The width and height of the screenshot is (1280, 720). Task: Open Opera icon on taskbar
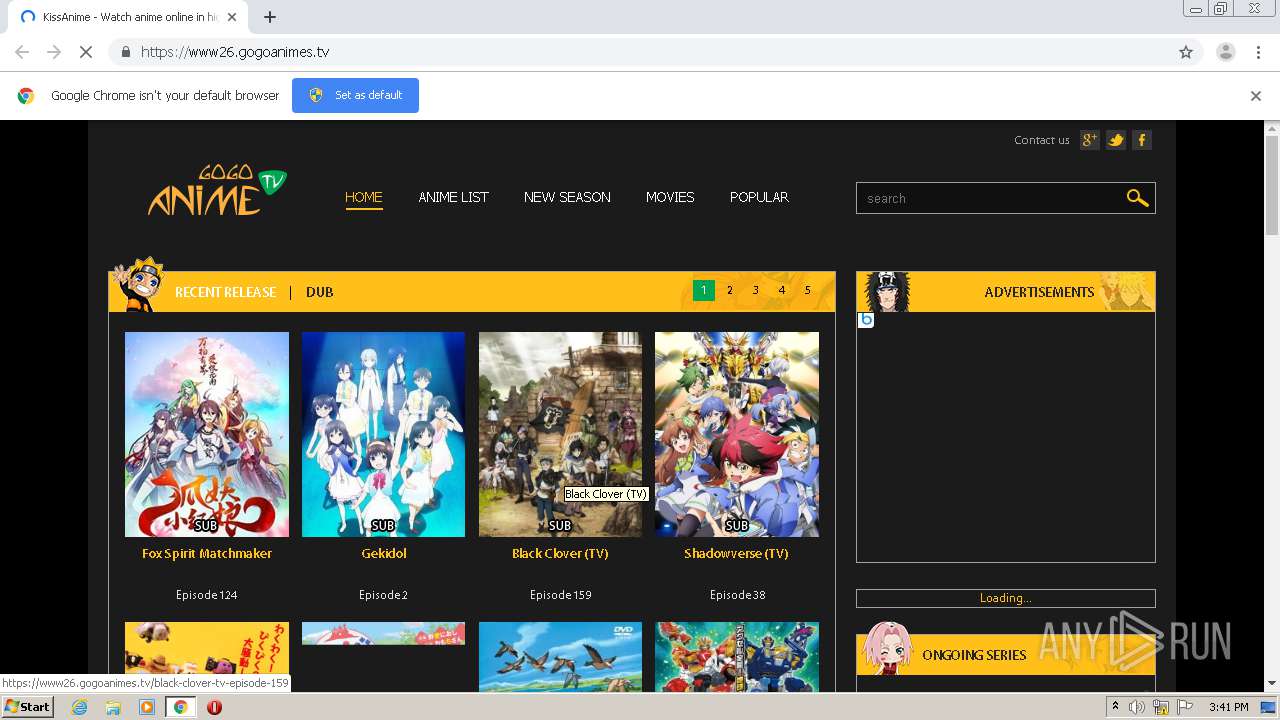click(214, 707)
